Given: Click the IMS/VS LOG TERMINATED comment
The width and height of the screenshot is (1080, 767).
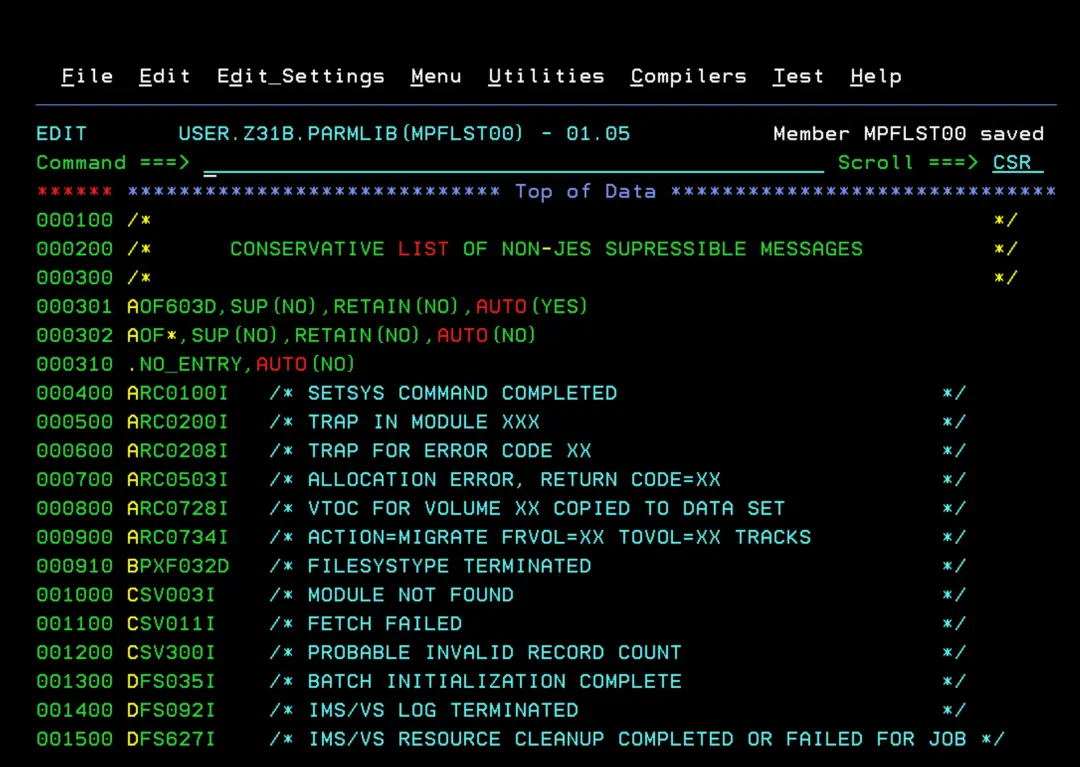Looking at the screenshot, I should (443, 711).
